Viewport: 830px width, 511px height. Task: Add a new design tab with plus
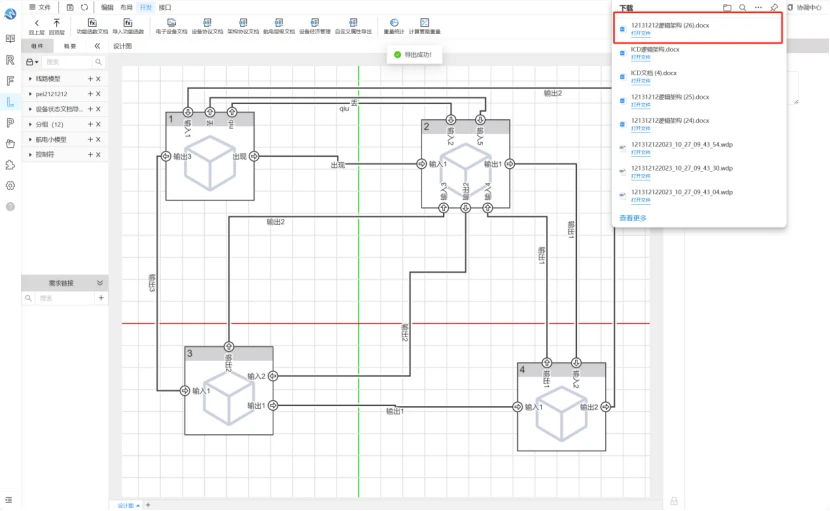coord(148,505)
